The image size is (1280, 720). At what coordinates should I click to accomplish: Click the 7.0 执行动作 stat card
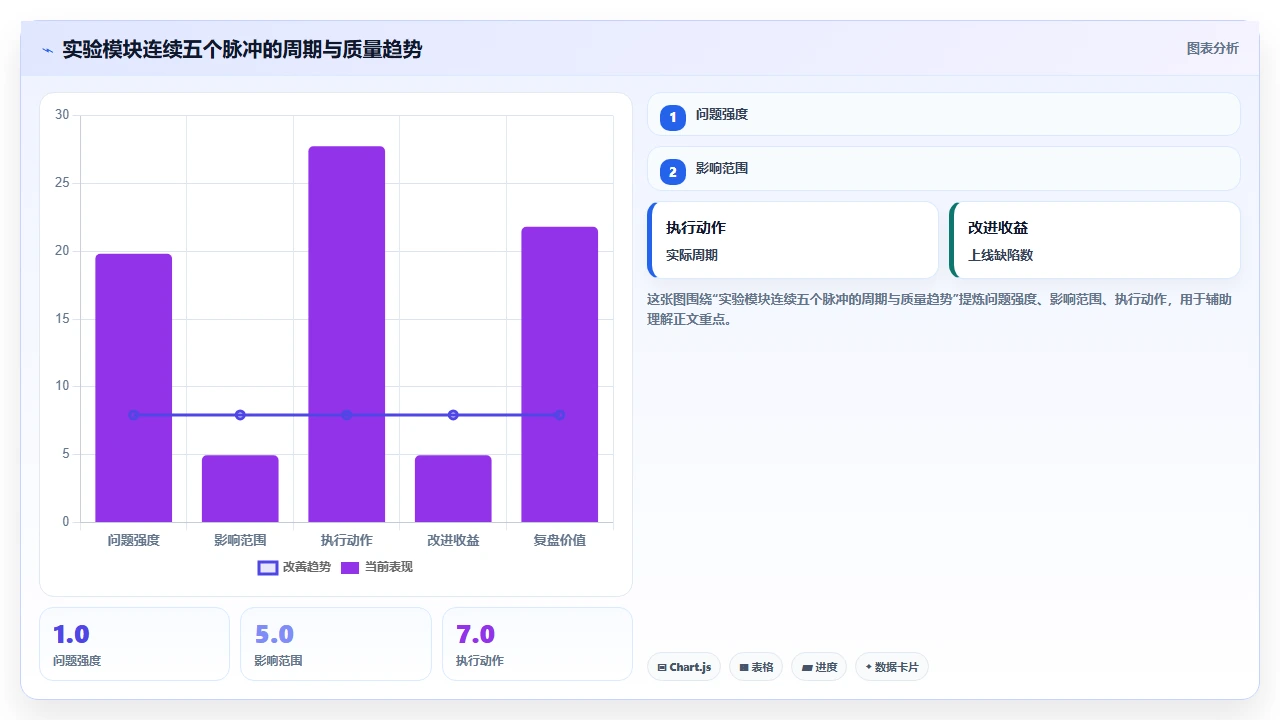[x=537, y=644]
